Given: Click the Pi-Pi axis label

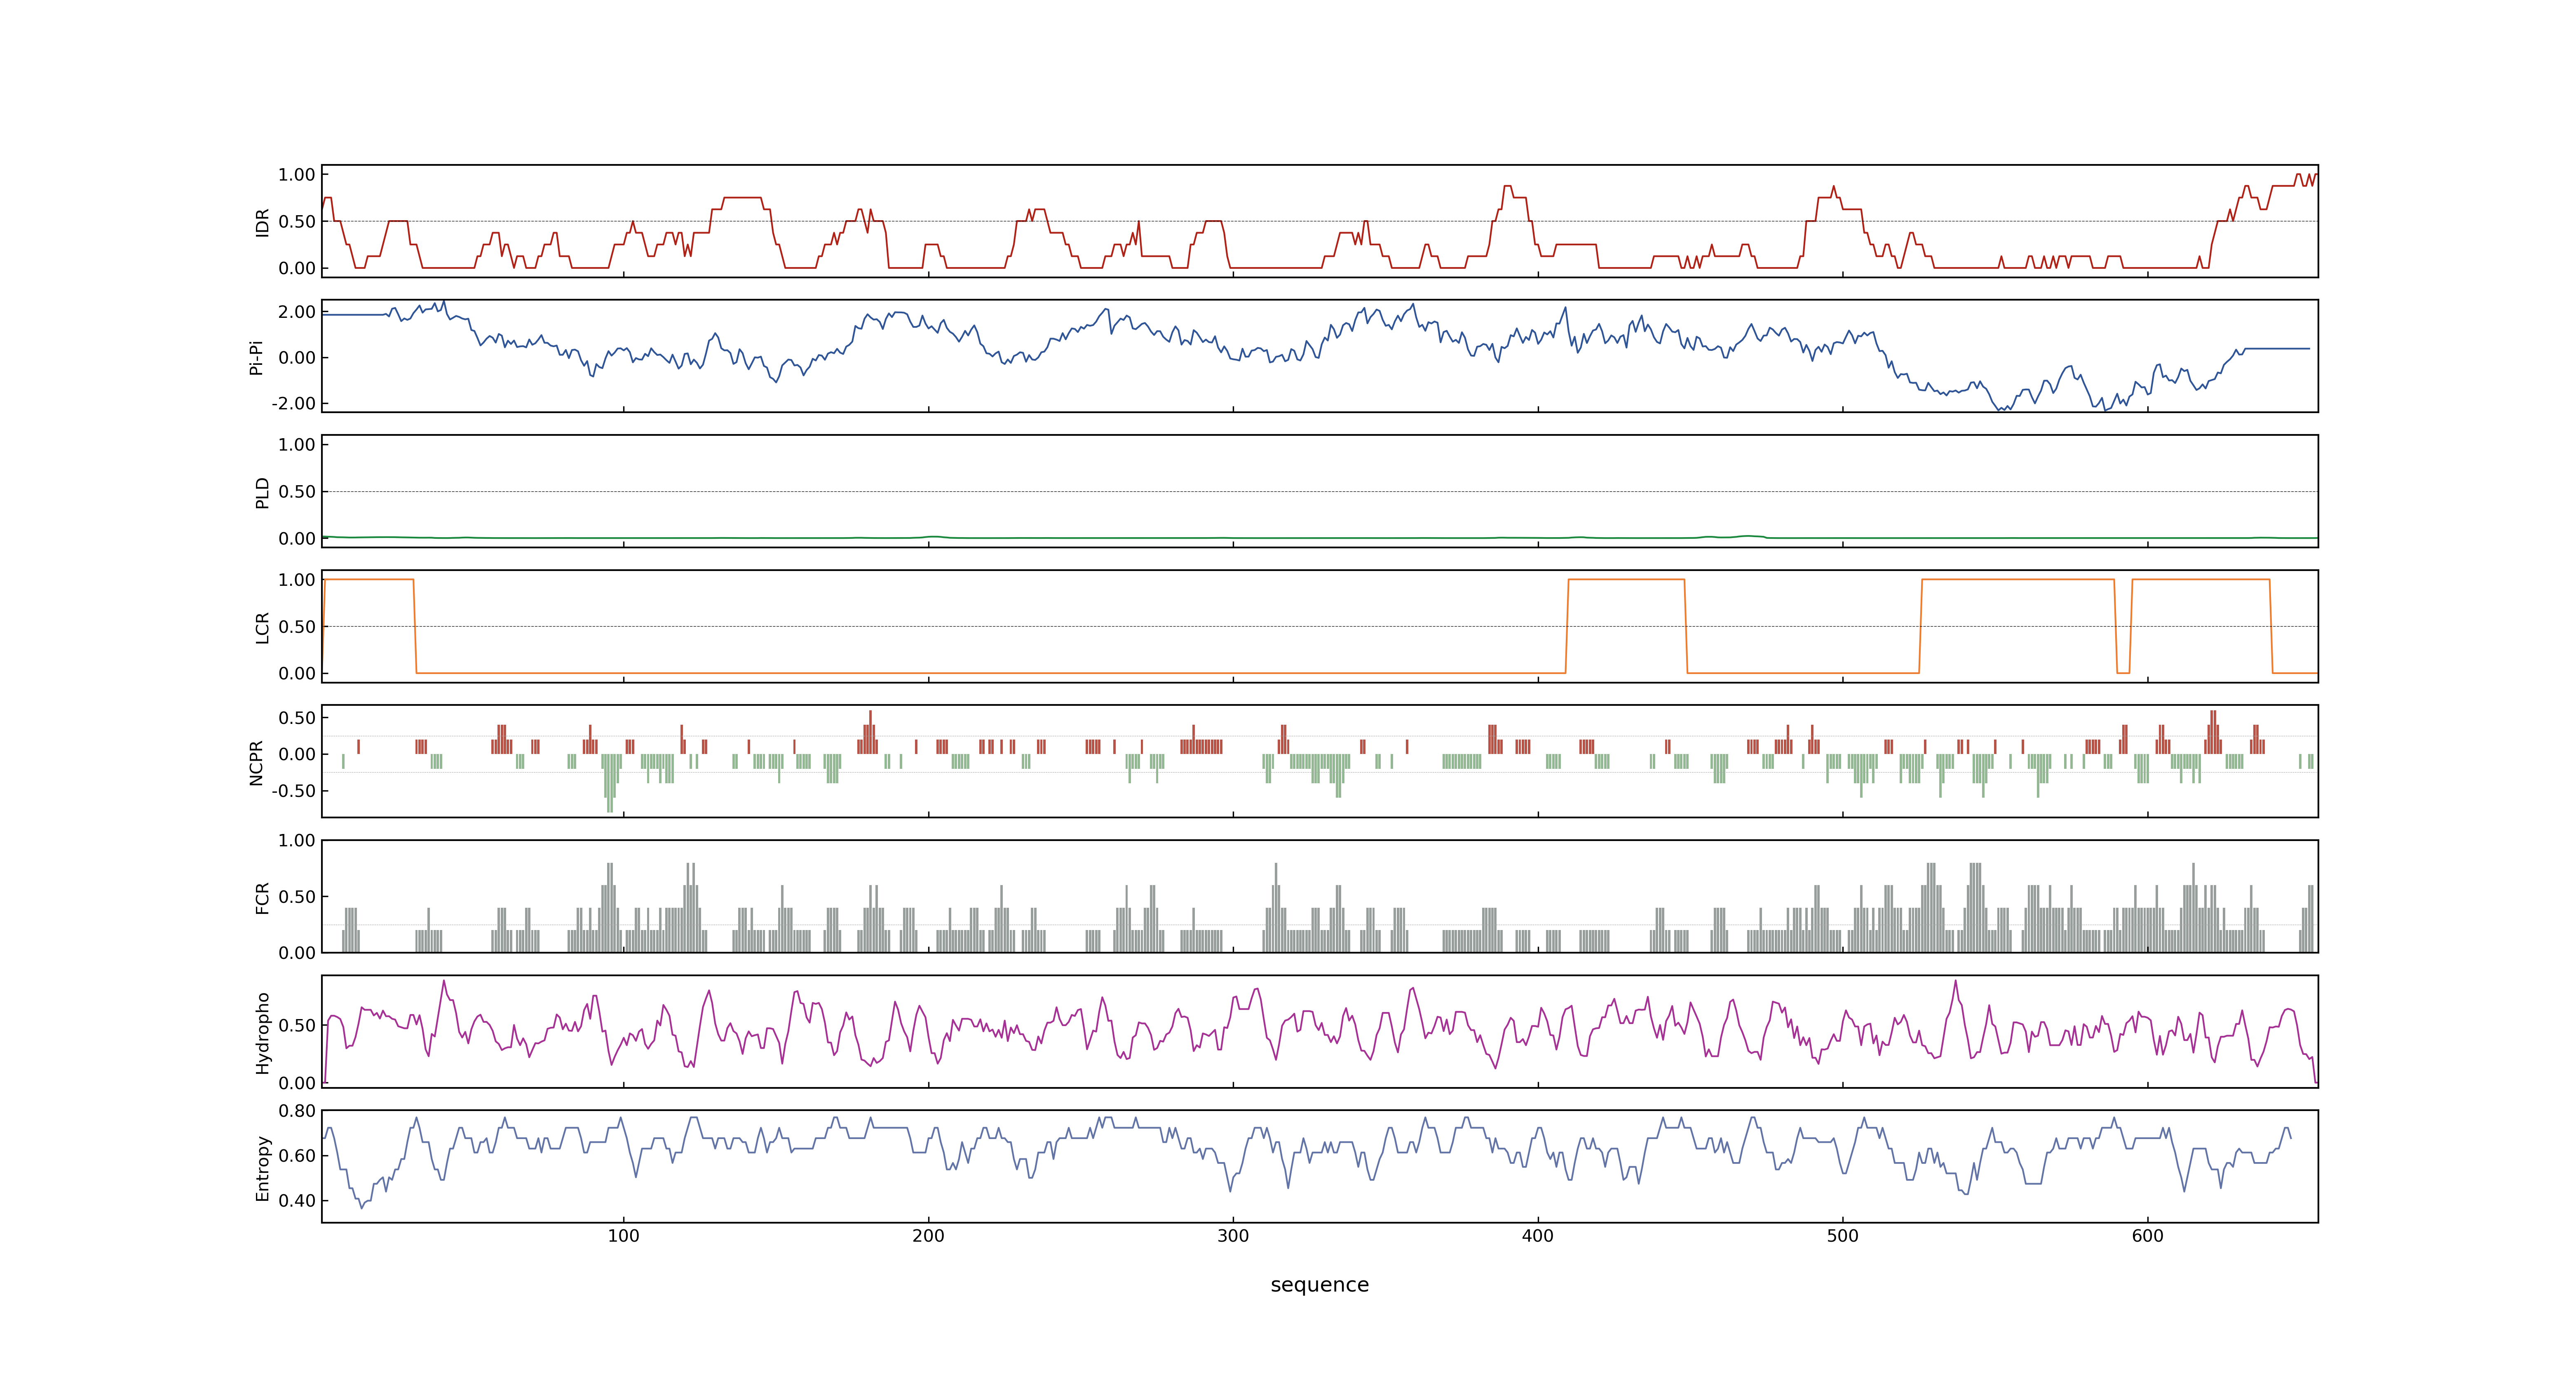Looking at the screenshot, I should pyautogui.click(x=256, y=357).
